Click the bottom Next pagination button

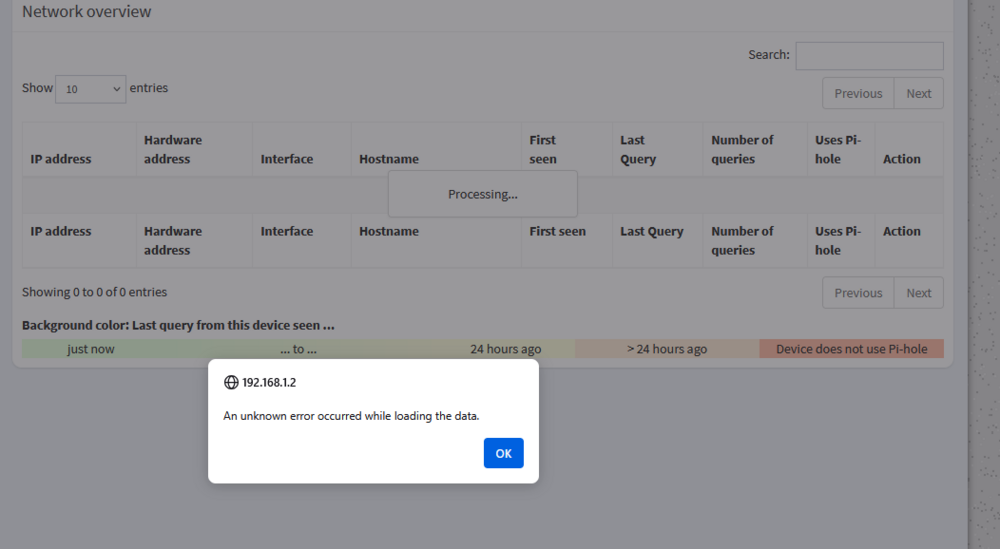pos(918,293)
